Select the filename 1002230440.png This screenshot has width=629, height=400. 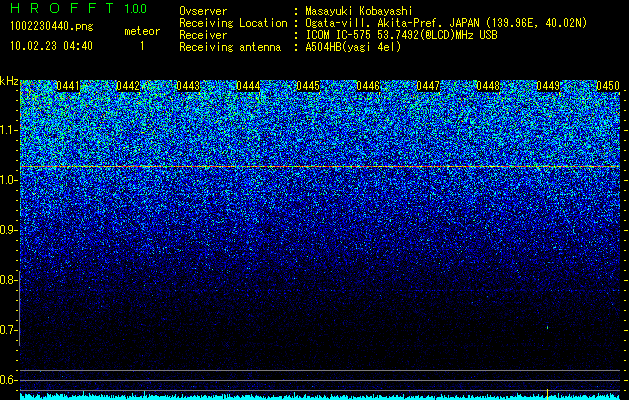click(x=51, y=26)
